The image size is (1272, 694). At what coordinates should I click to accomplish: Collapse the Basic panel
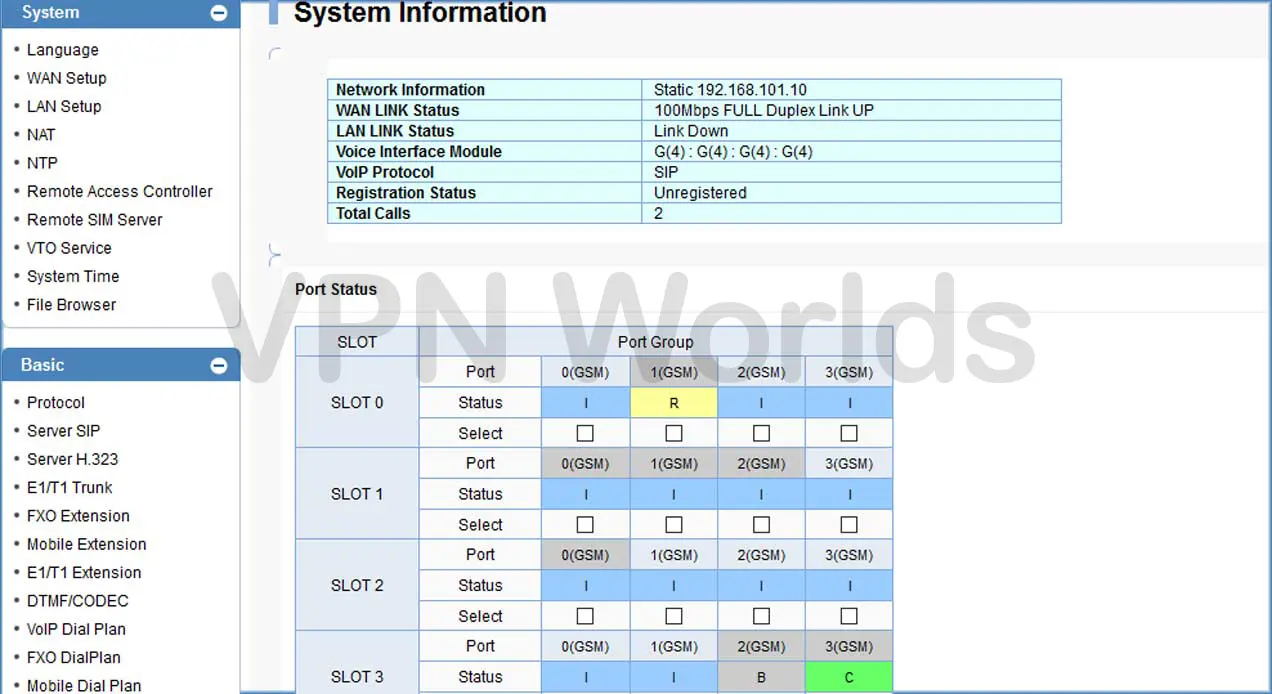click(218, 365)
